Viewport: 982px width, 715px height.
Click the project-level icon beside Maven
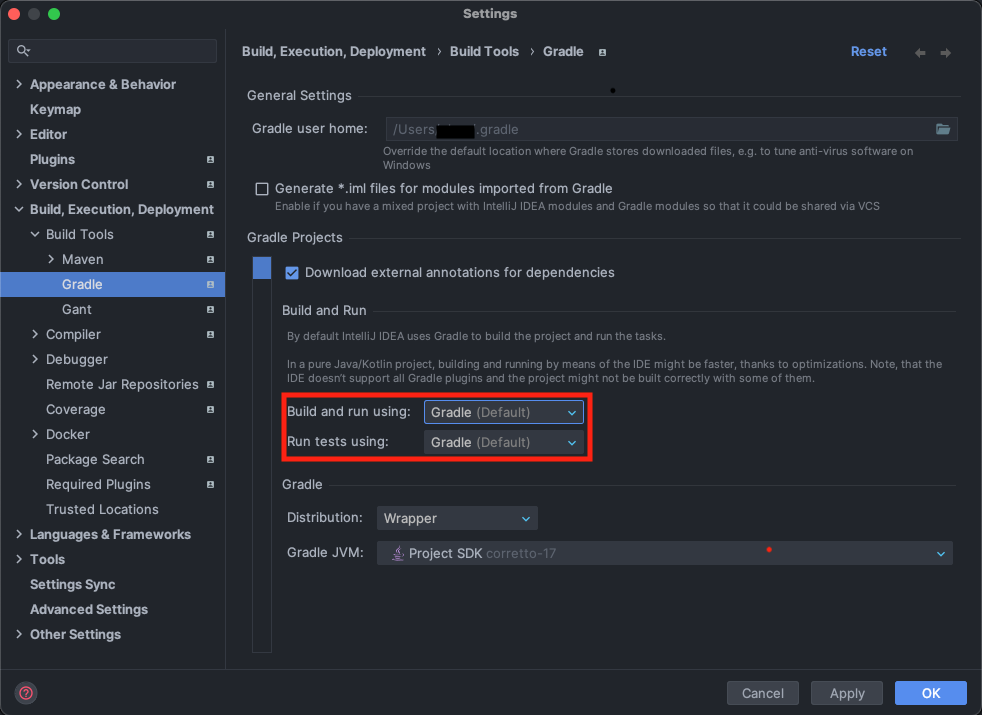[x=210, y=260]
